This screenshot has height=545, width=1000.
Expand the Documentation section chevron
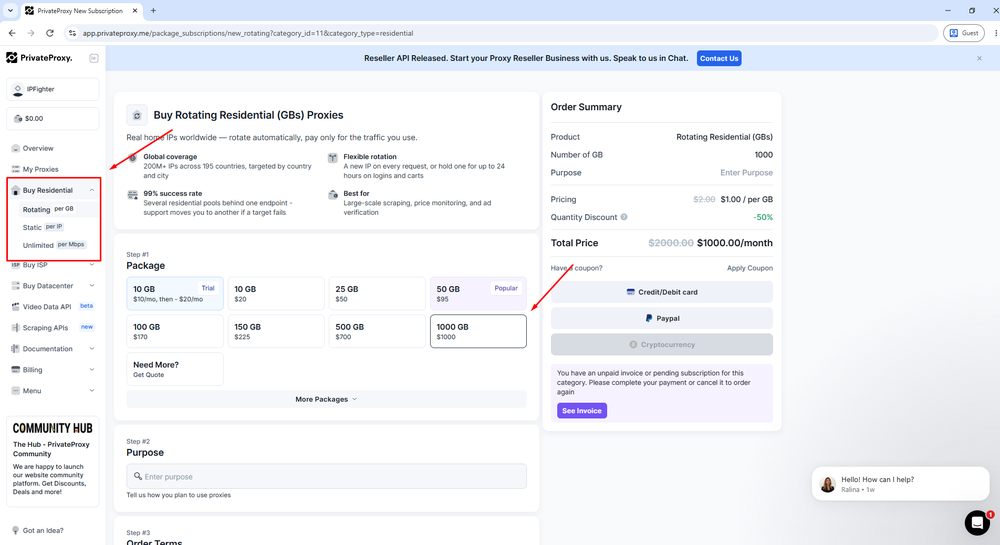click(92, 349)
